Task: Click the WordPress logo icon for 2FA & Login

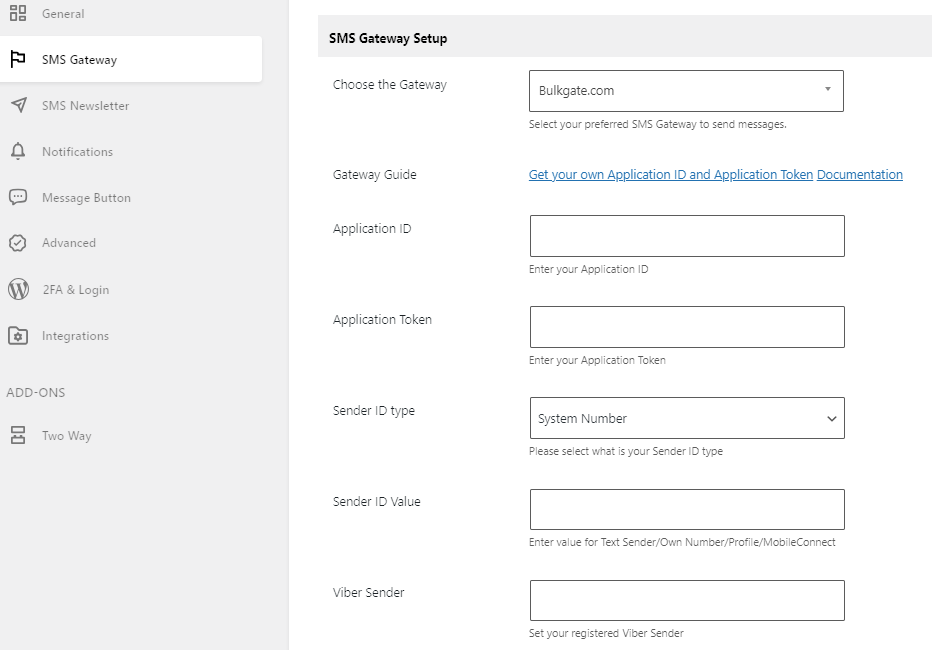Action: pos(18,289)
